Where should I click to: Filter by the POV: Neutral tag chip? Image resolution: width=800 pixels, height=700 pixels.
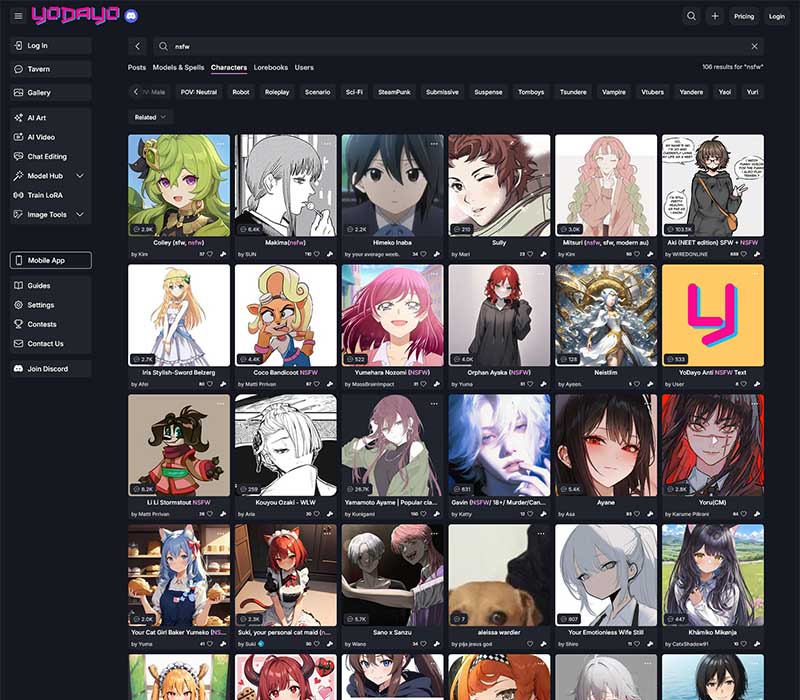[x=199, y=92]
